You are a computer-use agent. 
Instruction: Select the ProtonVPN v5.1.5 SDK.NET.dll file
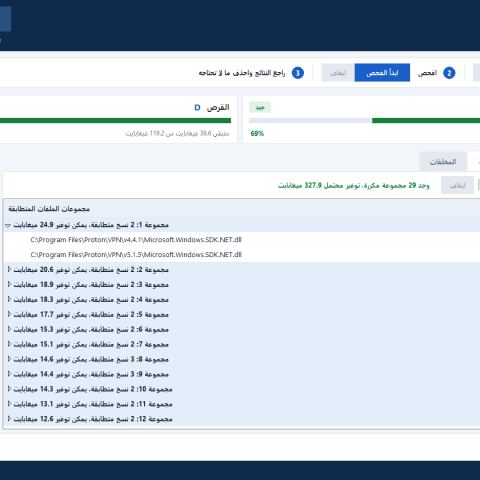[136, 255]
